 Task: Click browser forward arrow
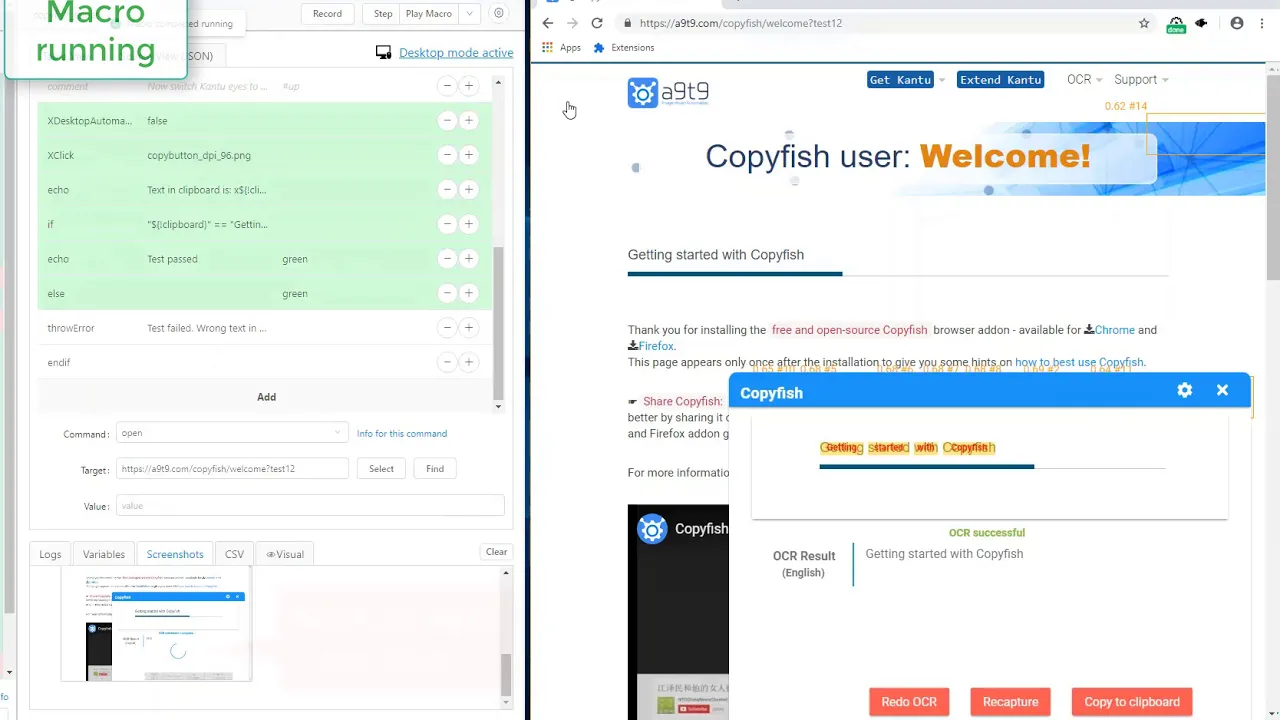point(572,23)
